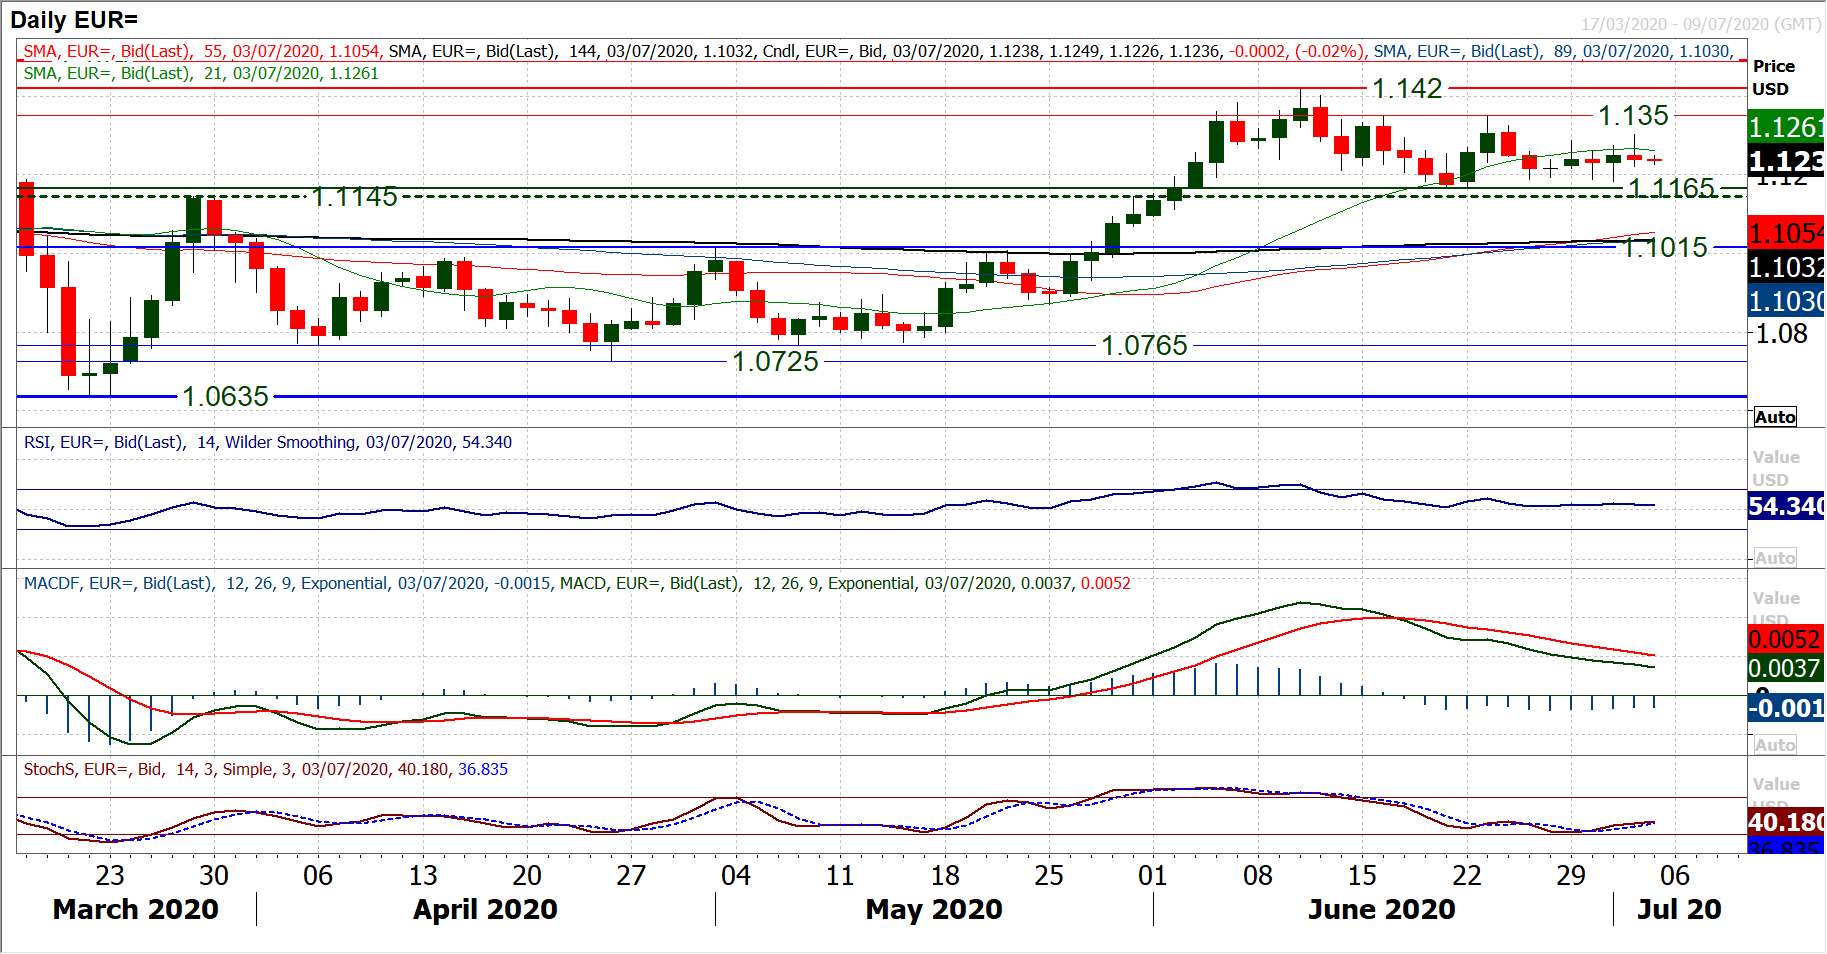1827x954 pixels.
Task: Select the April 2020 month label
Action: (x=485, y=909)
